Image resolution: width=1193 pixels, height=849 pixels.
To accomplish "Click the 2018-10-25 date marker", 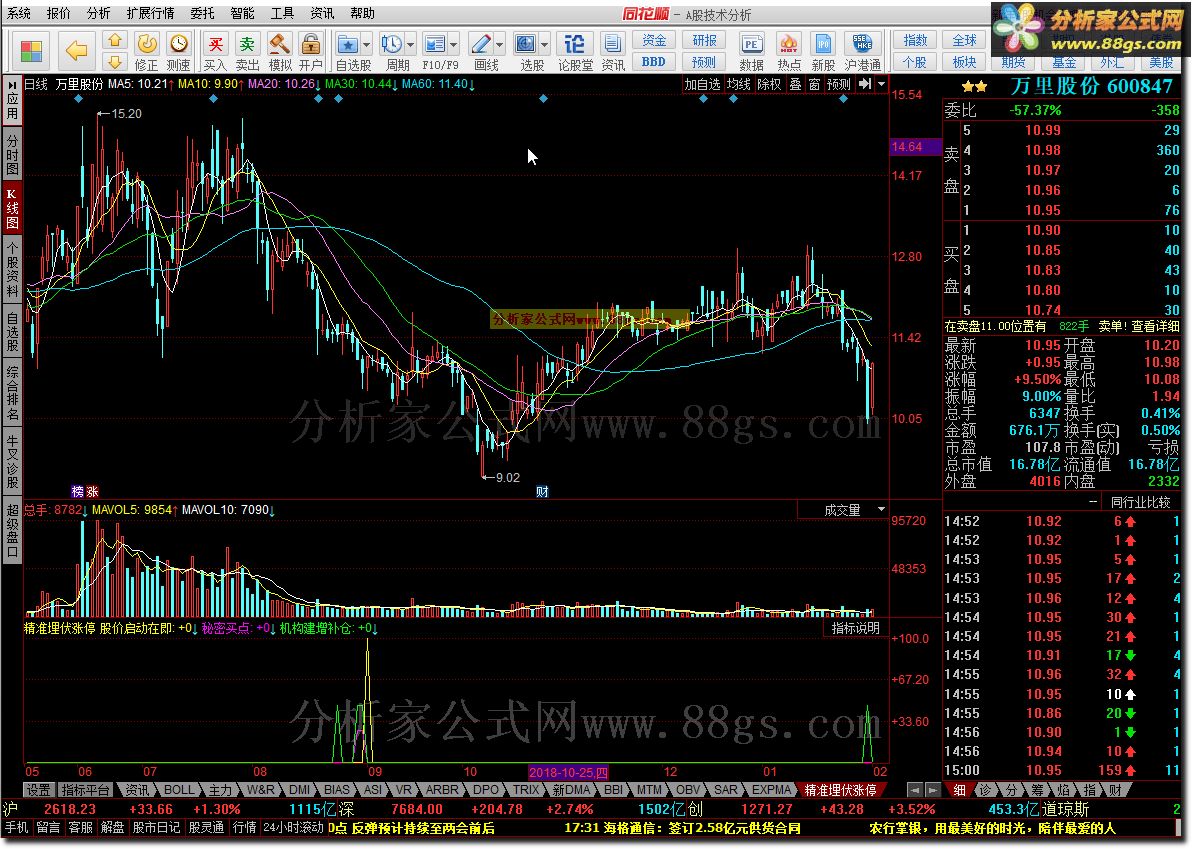I will click(x=568, y=772).
